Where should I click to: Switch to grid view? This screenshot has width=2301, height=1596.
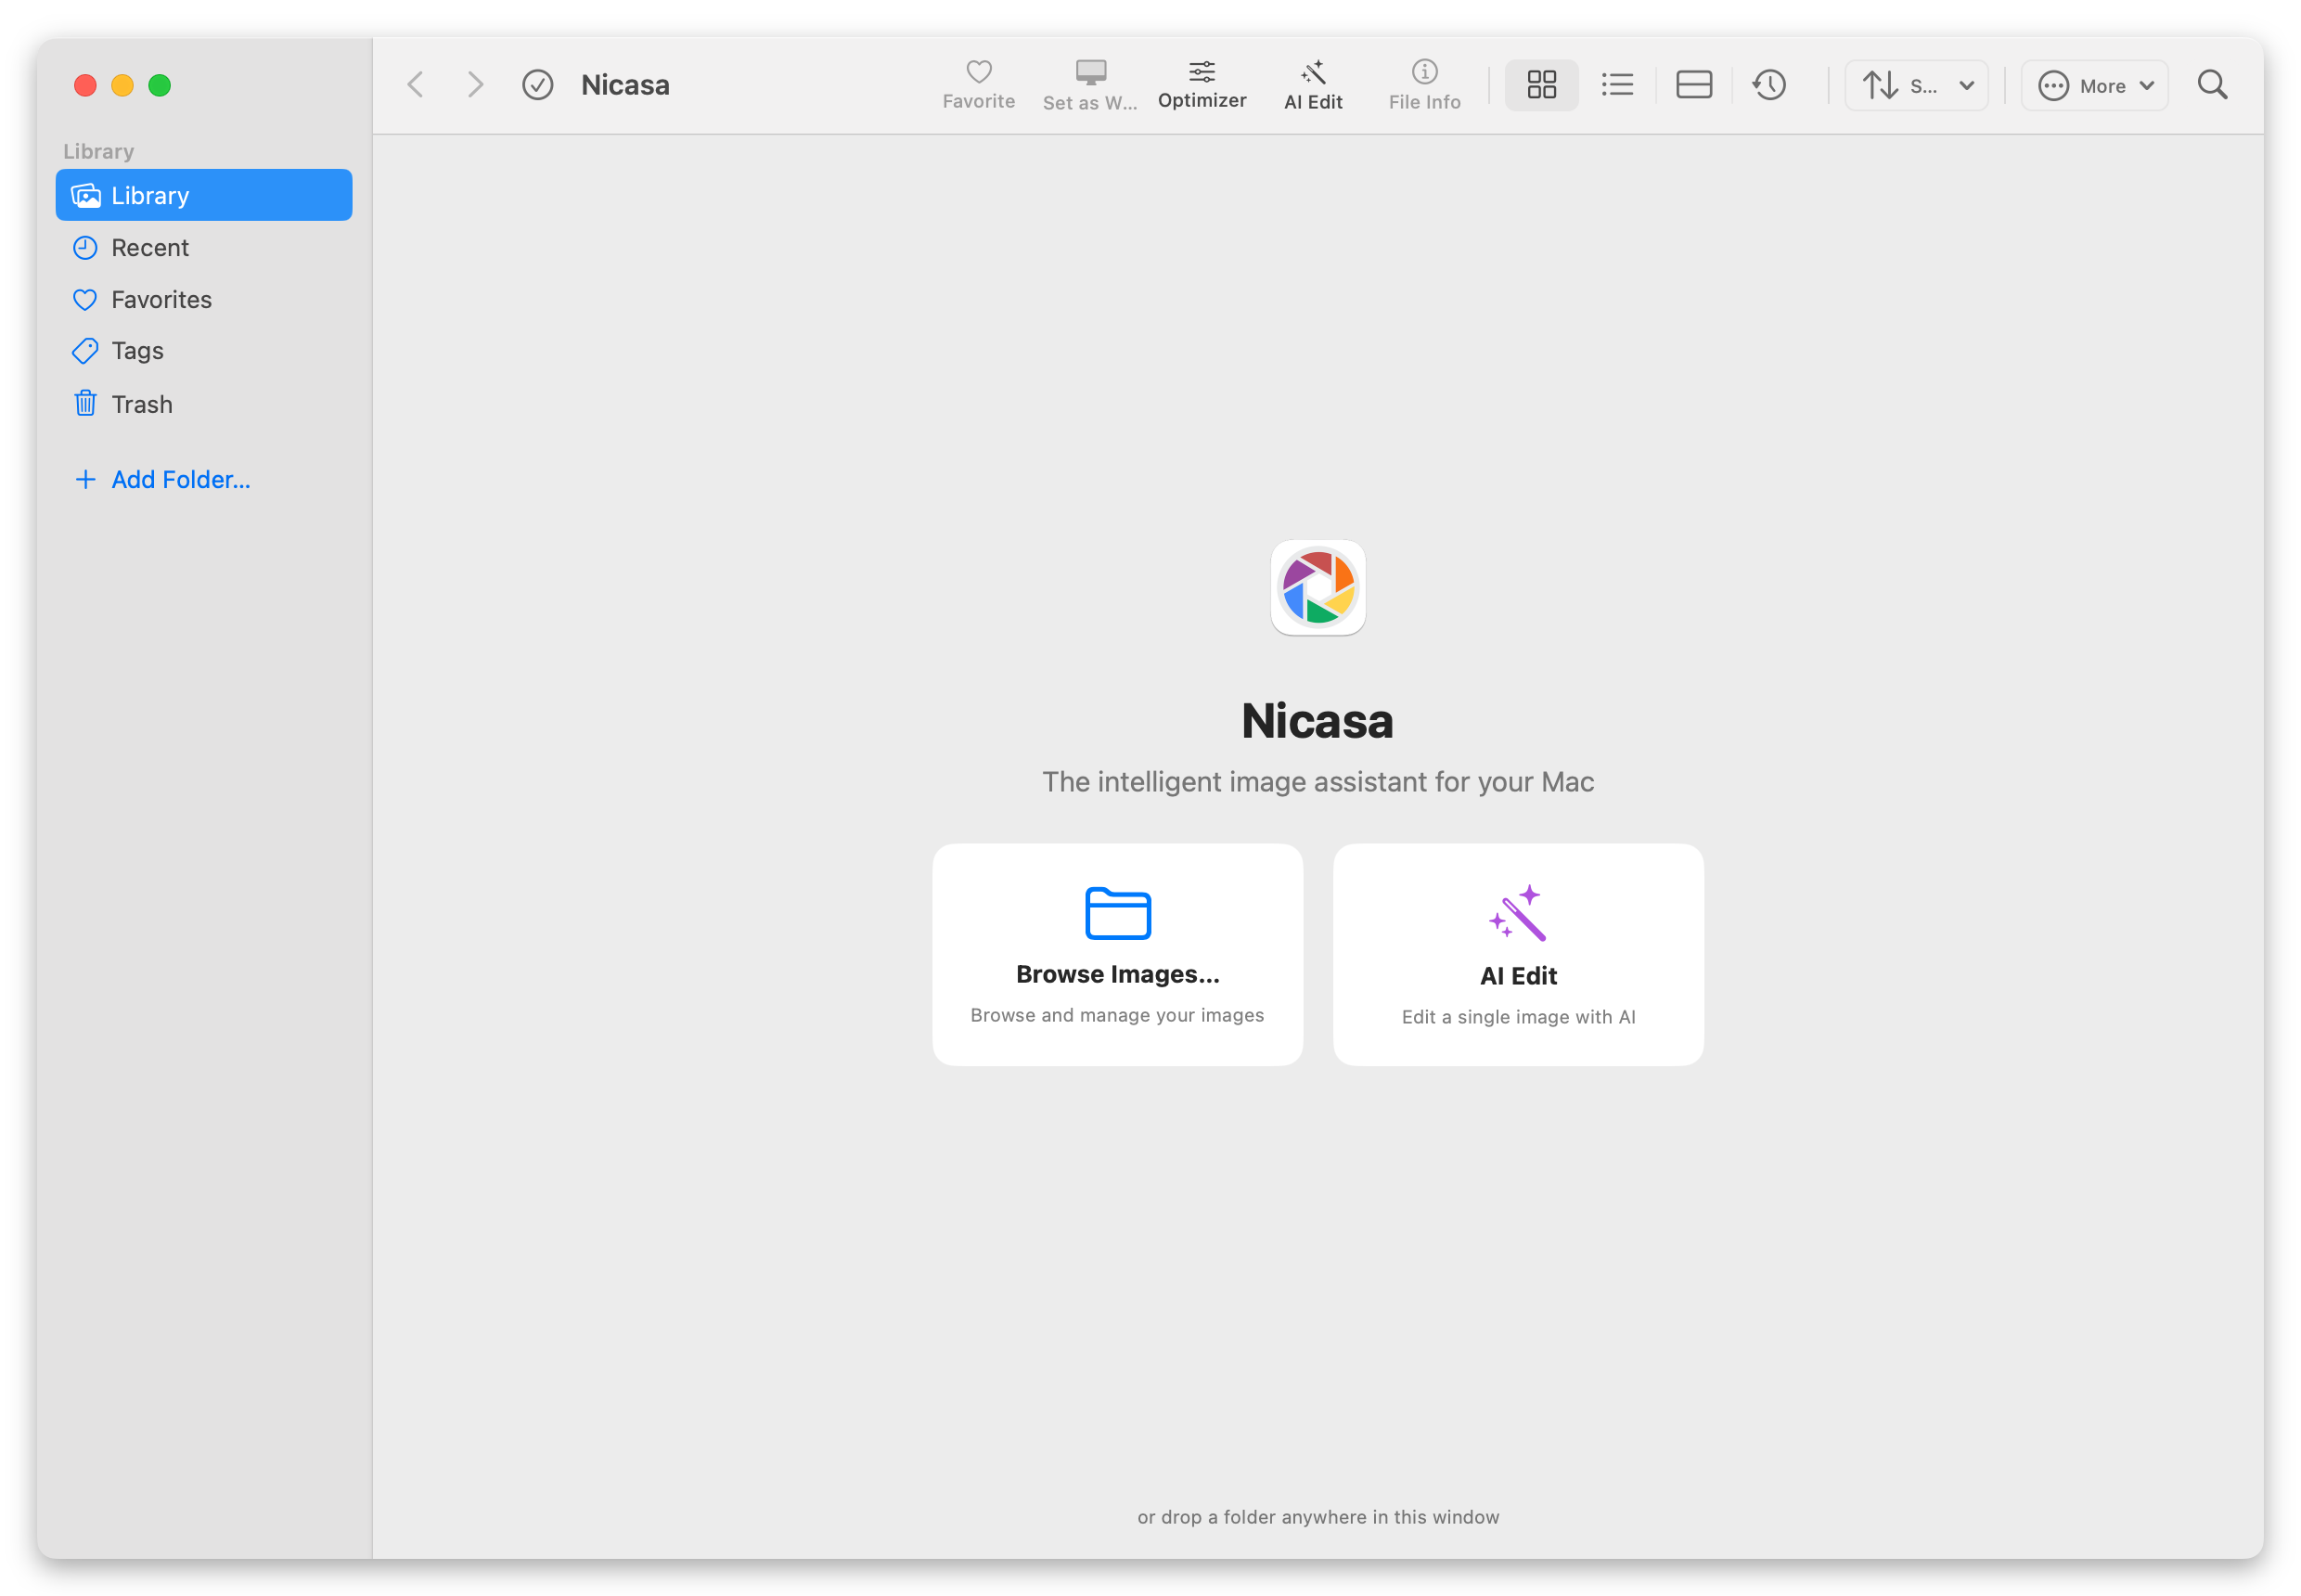click(x=1541, y=85)
